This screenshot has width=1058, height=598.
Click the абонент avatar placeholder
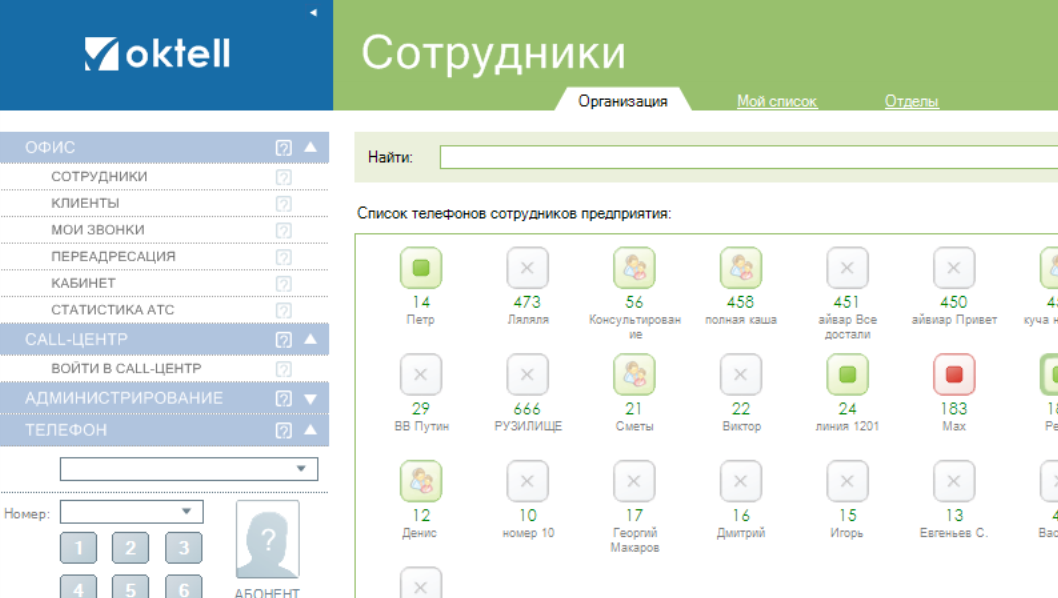click(x=267, y=540)
